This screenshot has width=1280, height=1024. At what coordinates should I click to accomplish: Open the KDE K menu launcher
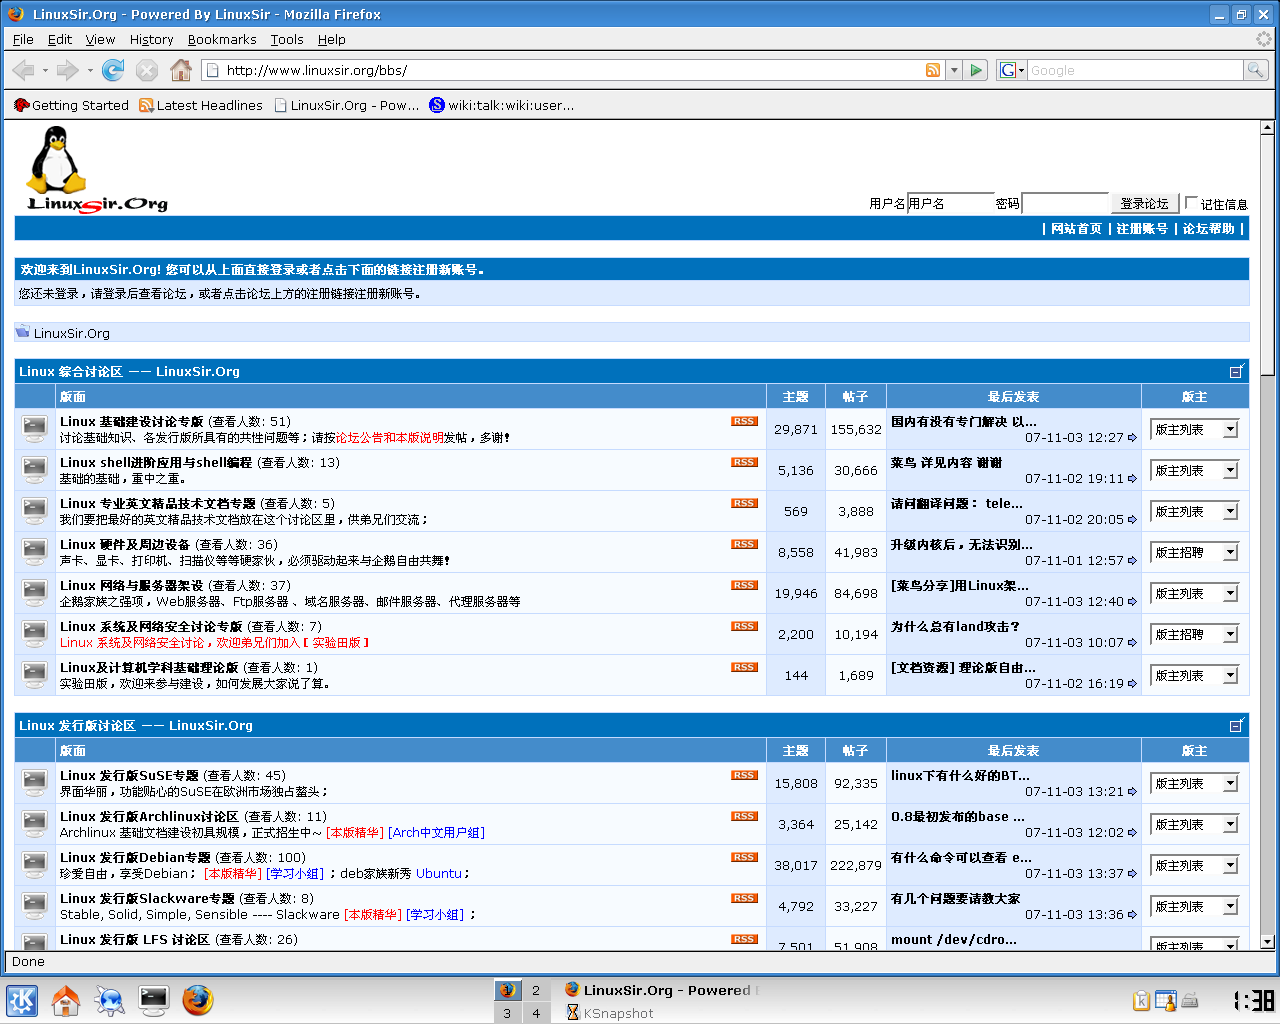[x=22, y=1000]
